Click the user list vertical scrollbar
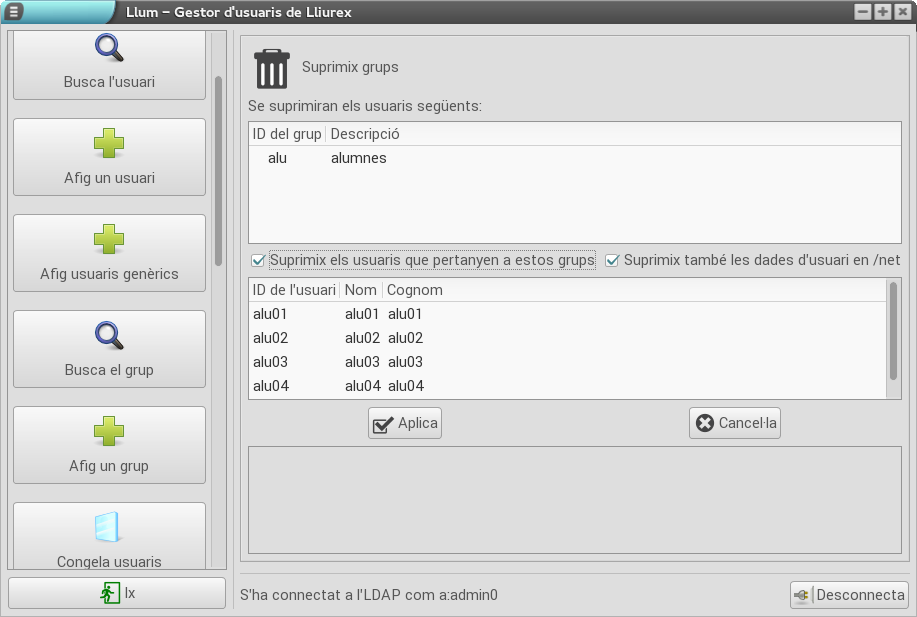The image size is (917, 617). point(894,330)
